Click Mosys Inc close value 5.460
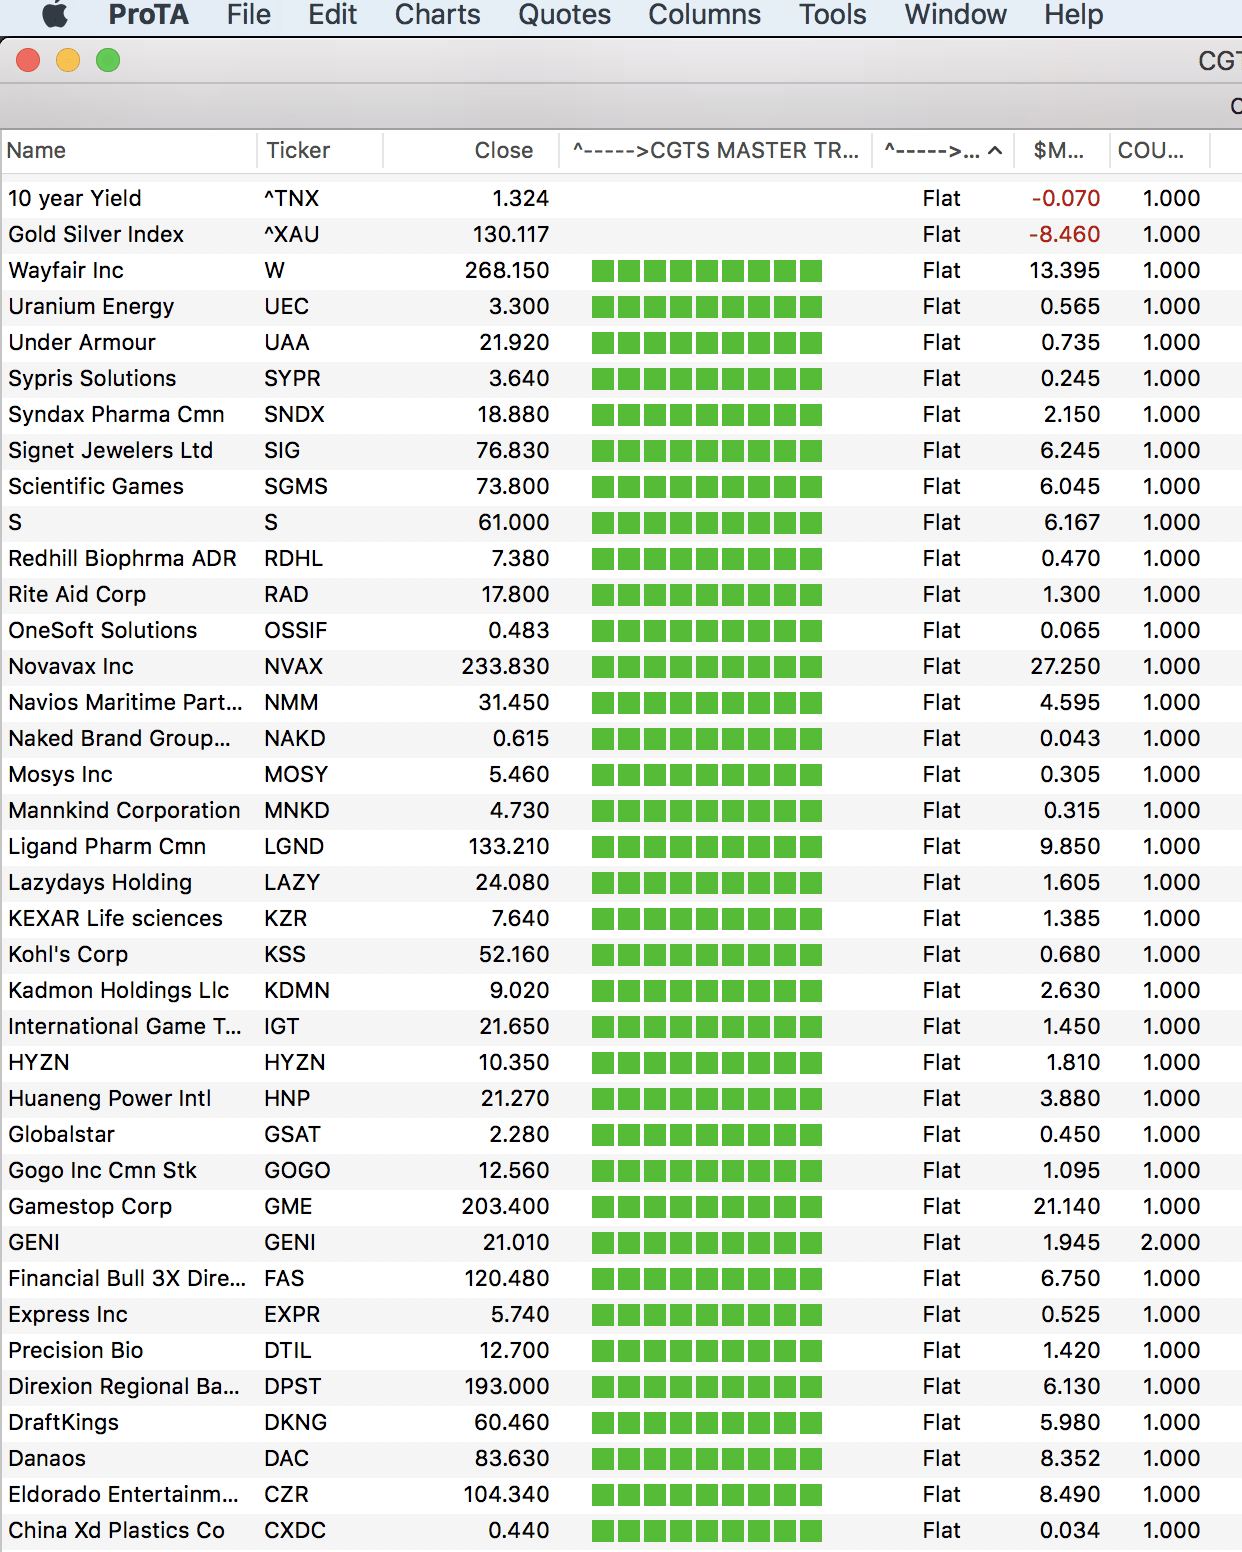 [x=519, y=775]
